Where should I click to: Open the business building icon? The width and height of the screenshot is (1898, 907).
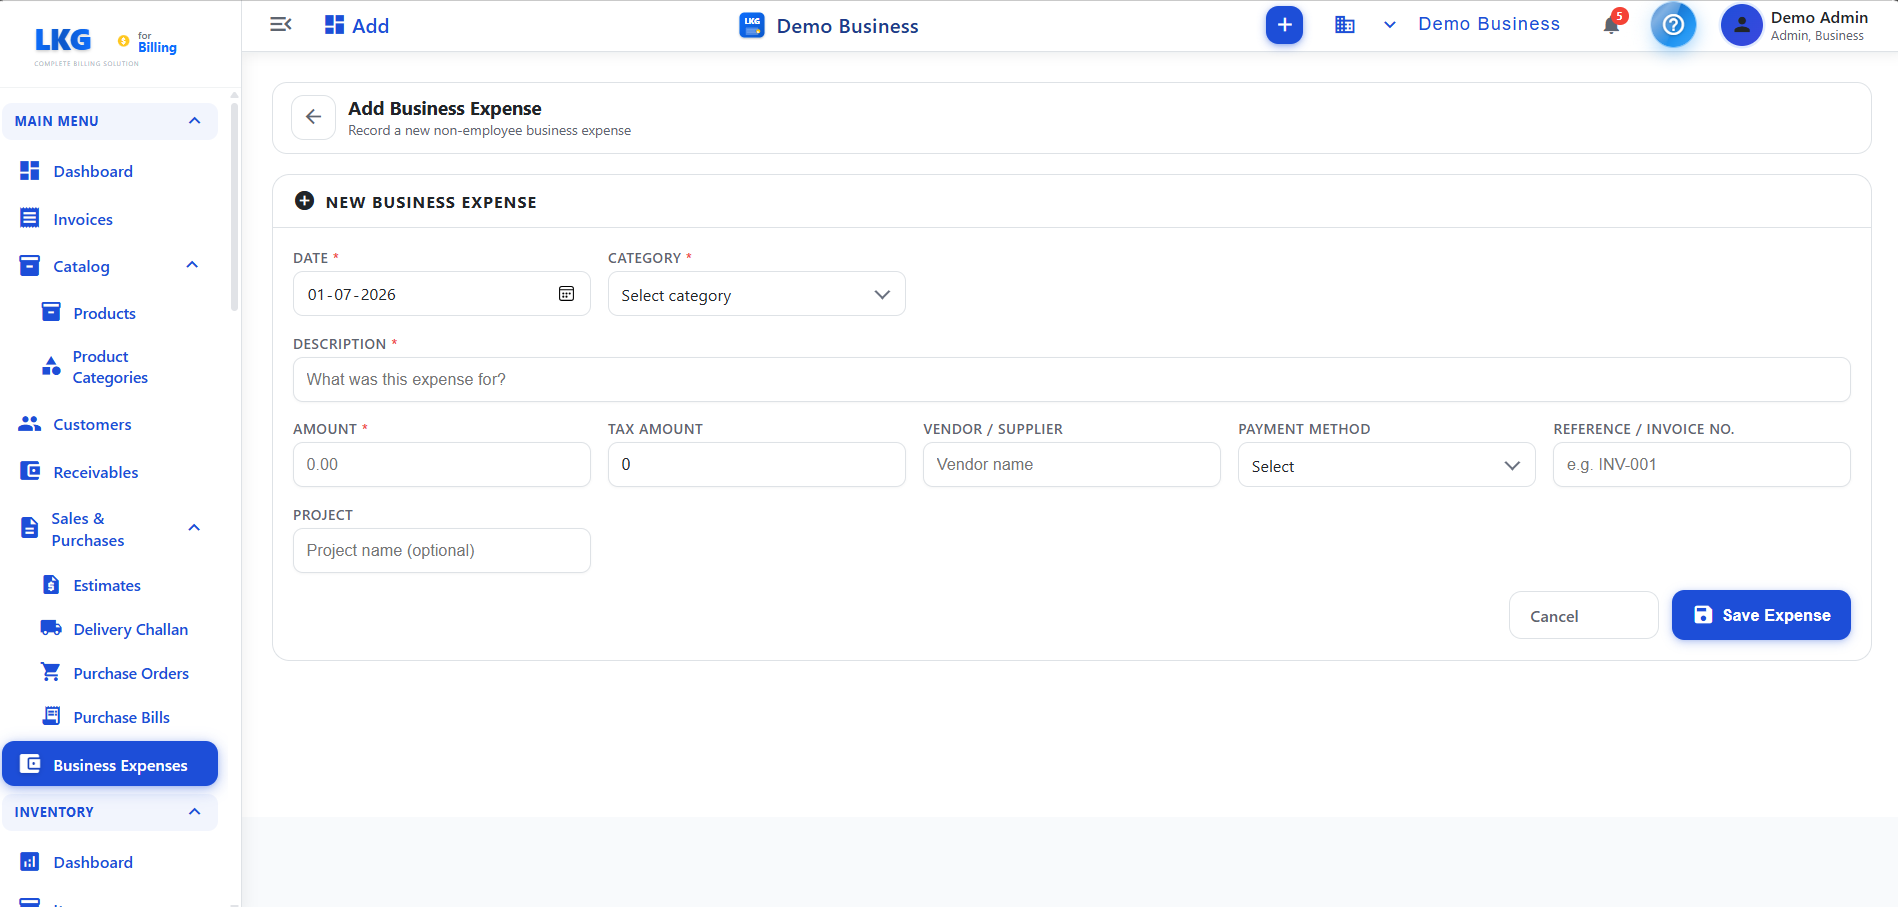coord(1345,25)
